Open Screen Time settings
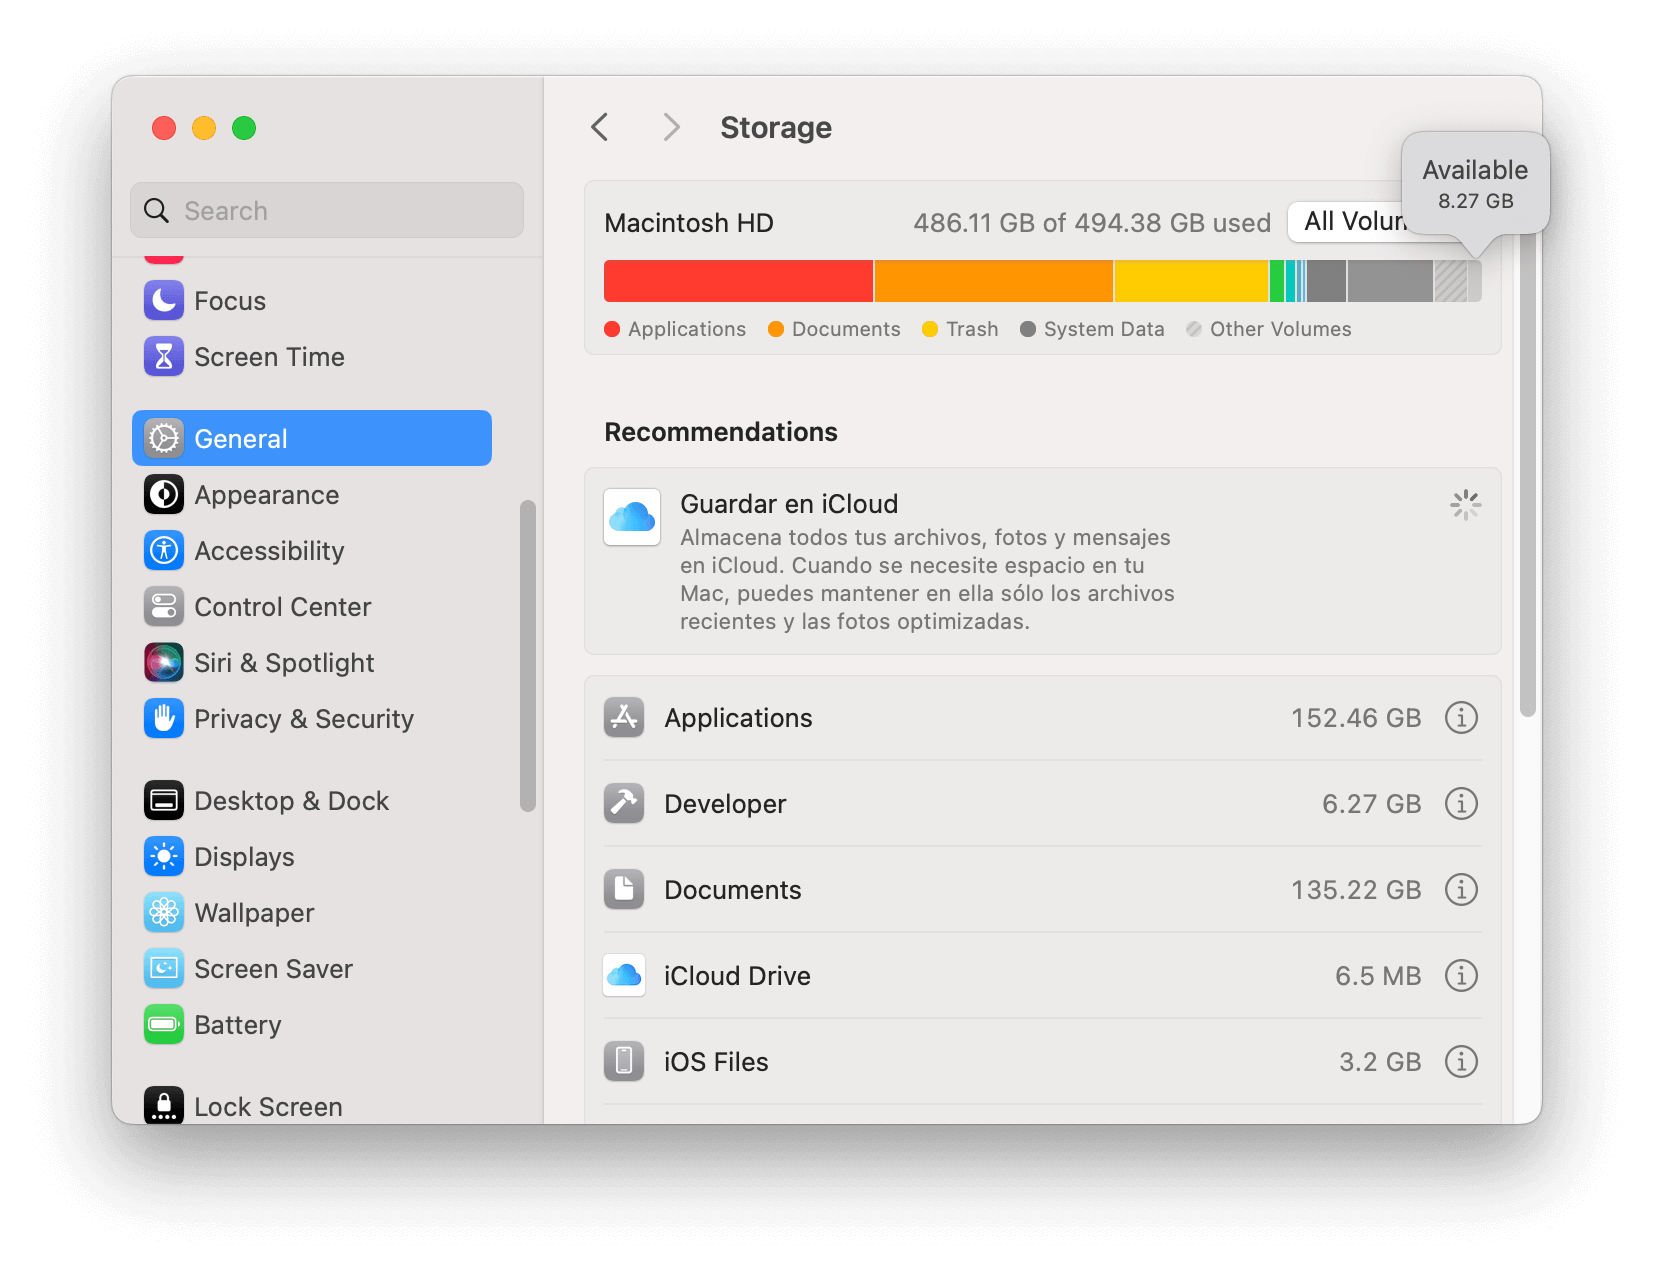Viewport: 1654px width, 1272px height. pos(312,356)
